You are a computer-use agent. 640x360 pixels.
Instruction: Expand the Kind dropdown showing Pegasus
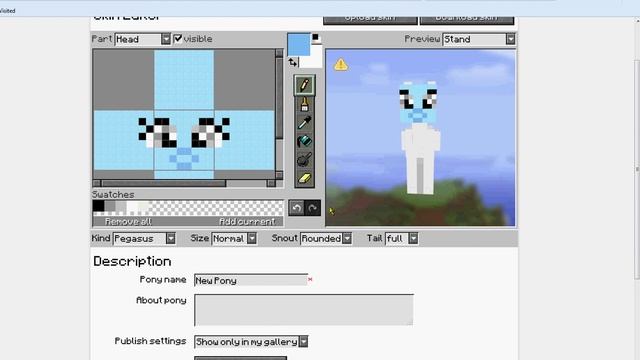144,238
